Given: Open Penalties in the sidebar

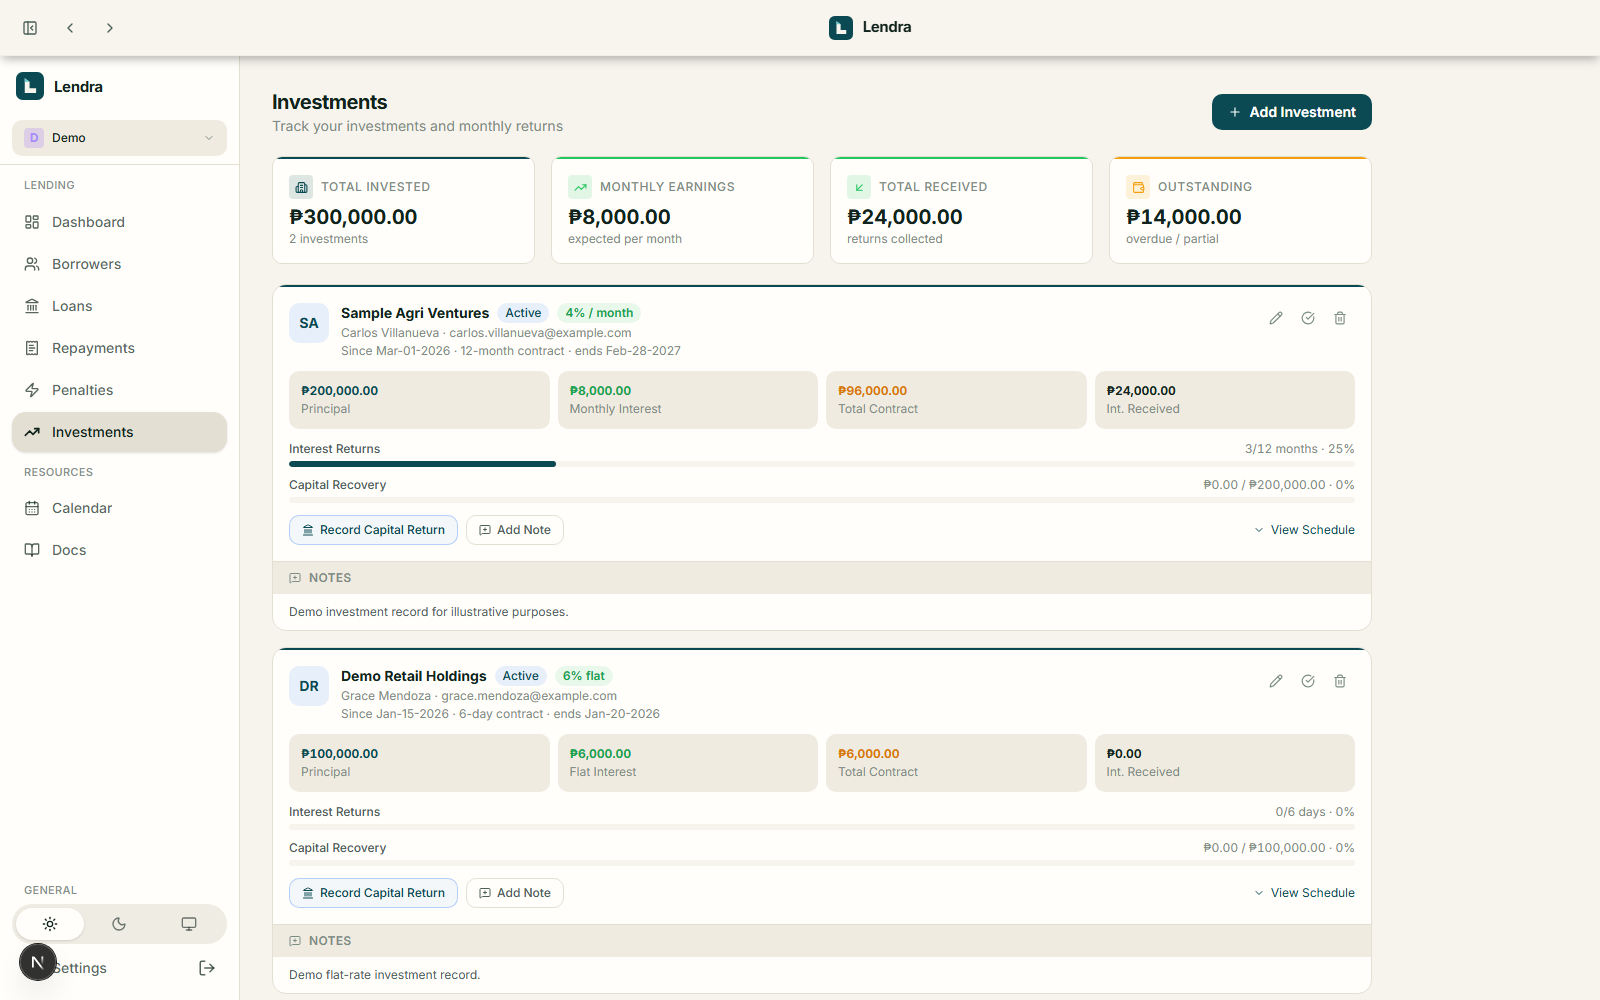Looking at the screenshot, I should 119,390.
